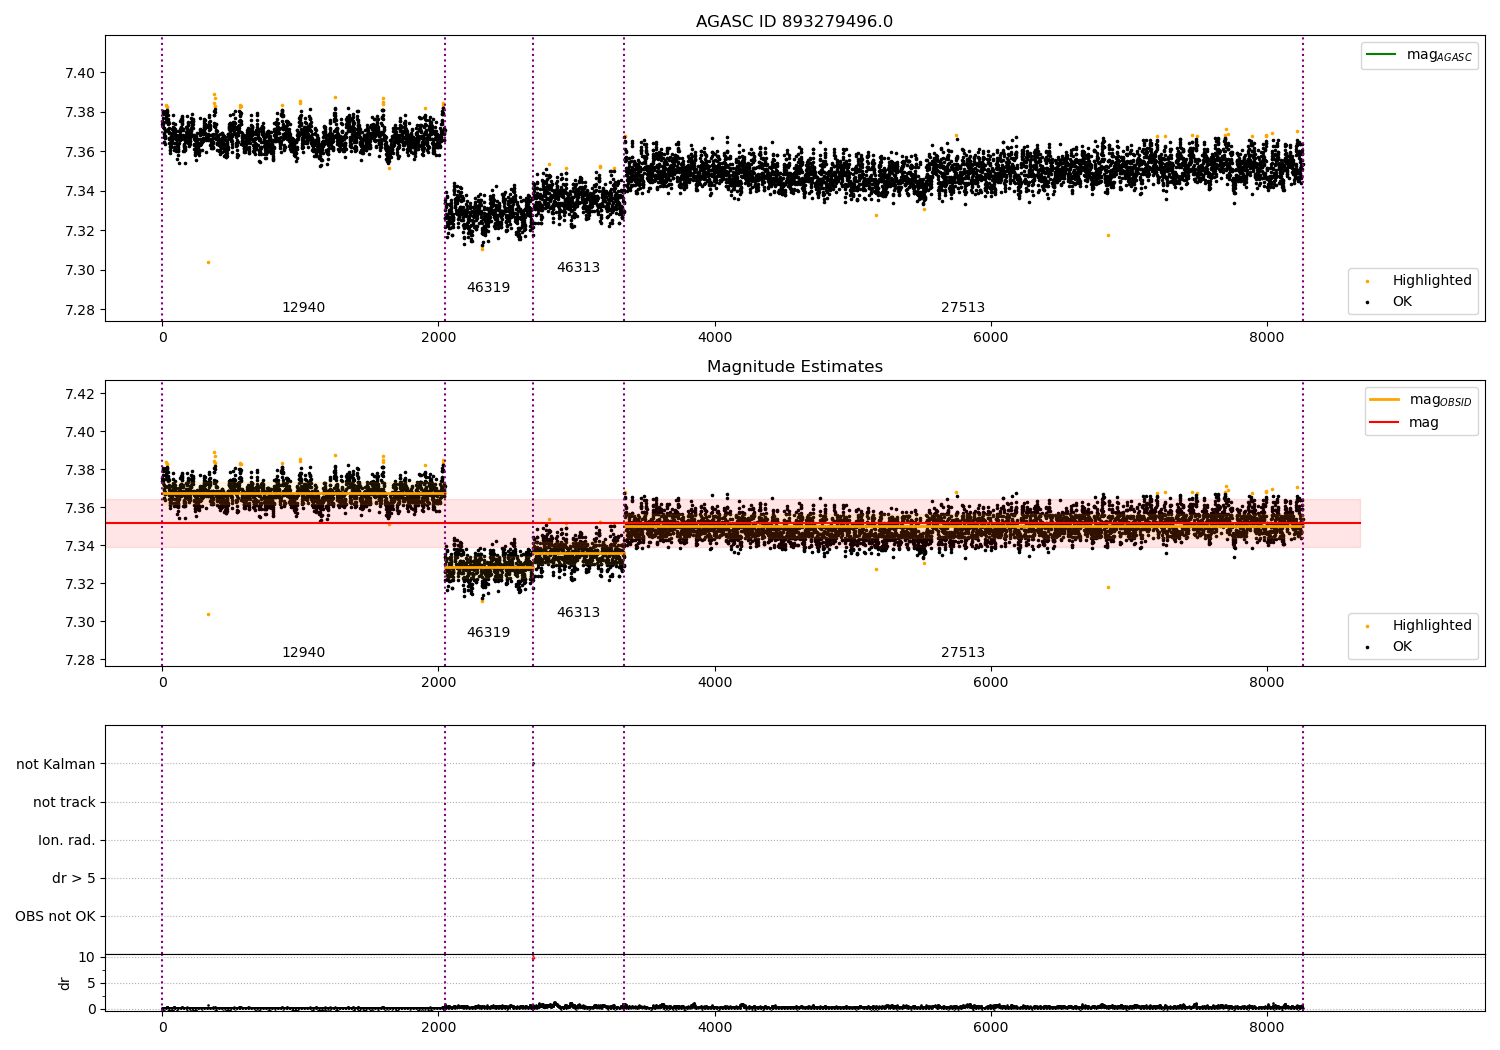The width and height of the screenshot is (1500, 1050).
Task: Click obsid label 27513 in top plot
Action: (x=962, y=308)
